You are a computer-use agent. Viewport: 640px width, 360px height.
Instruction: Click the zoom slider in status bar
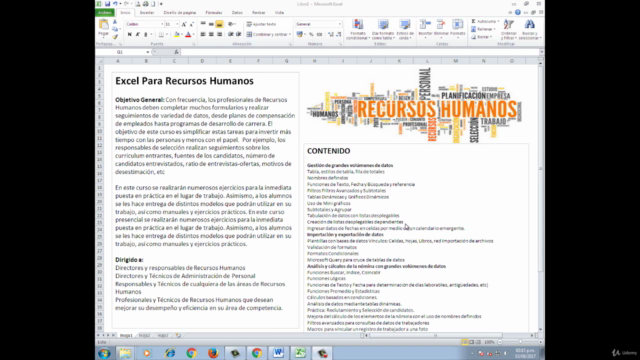point(520,342)
